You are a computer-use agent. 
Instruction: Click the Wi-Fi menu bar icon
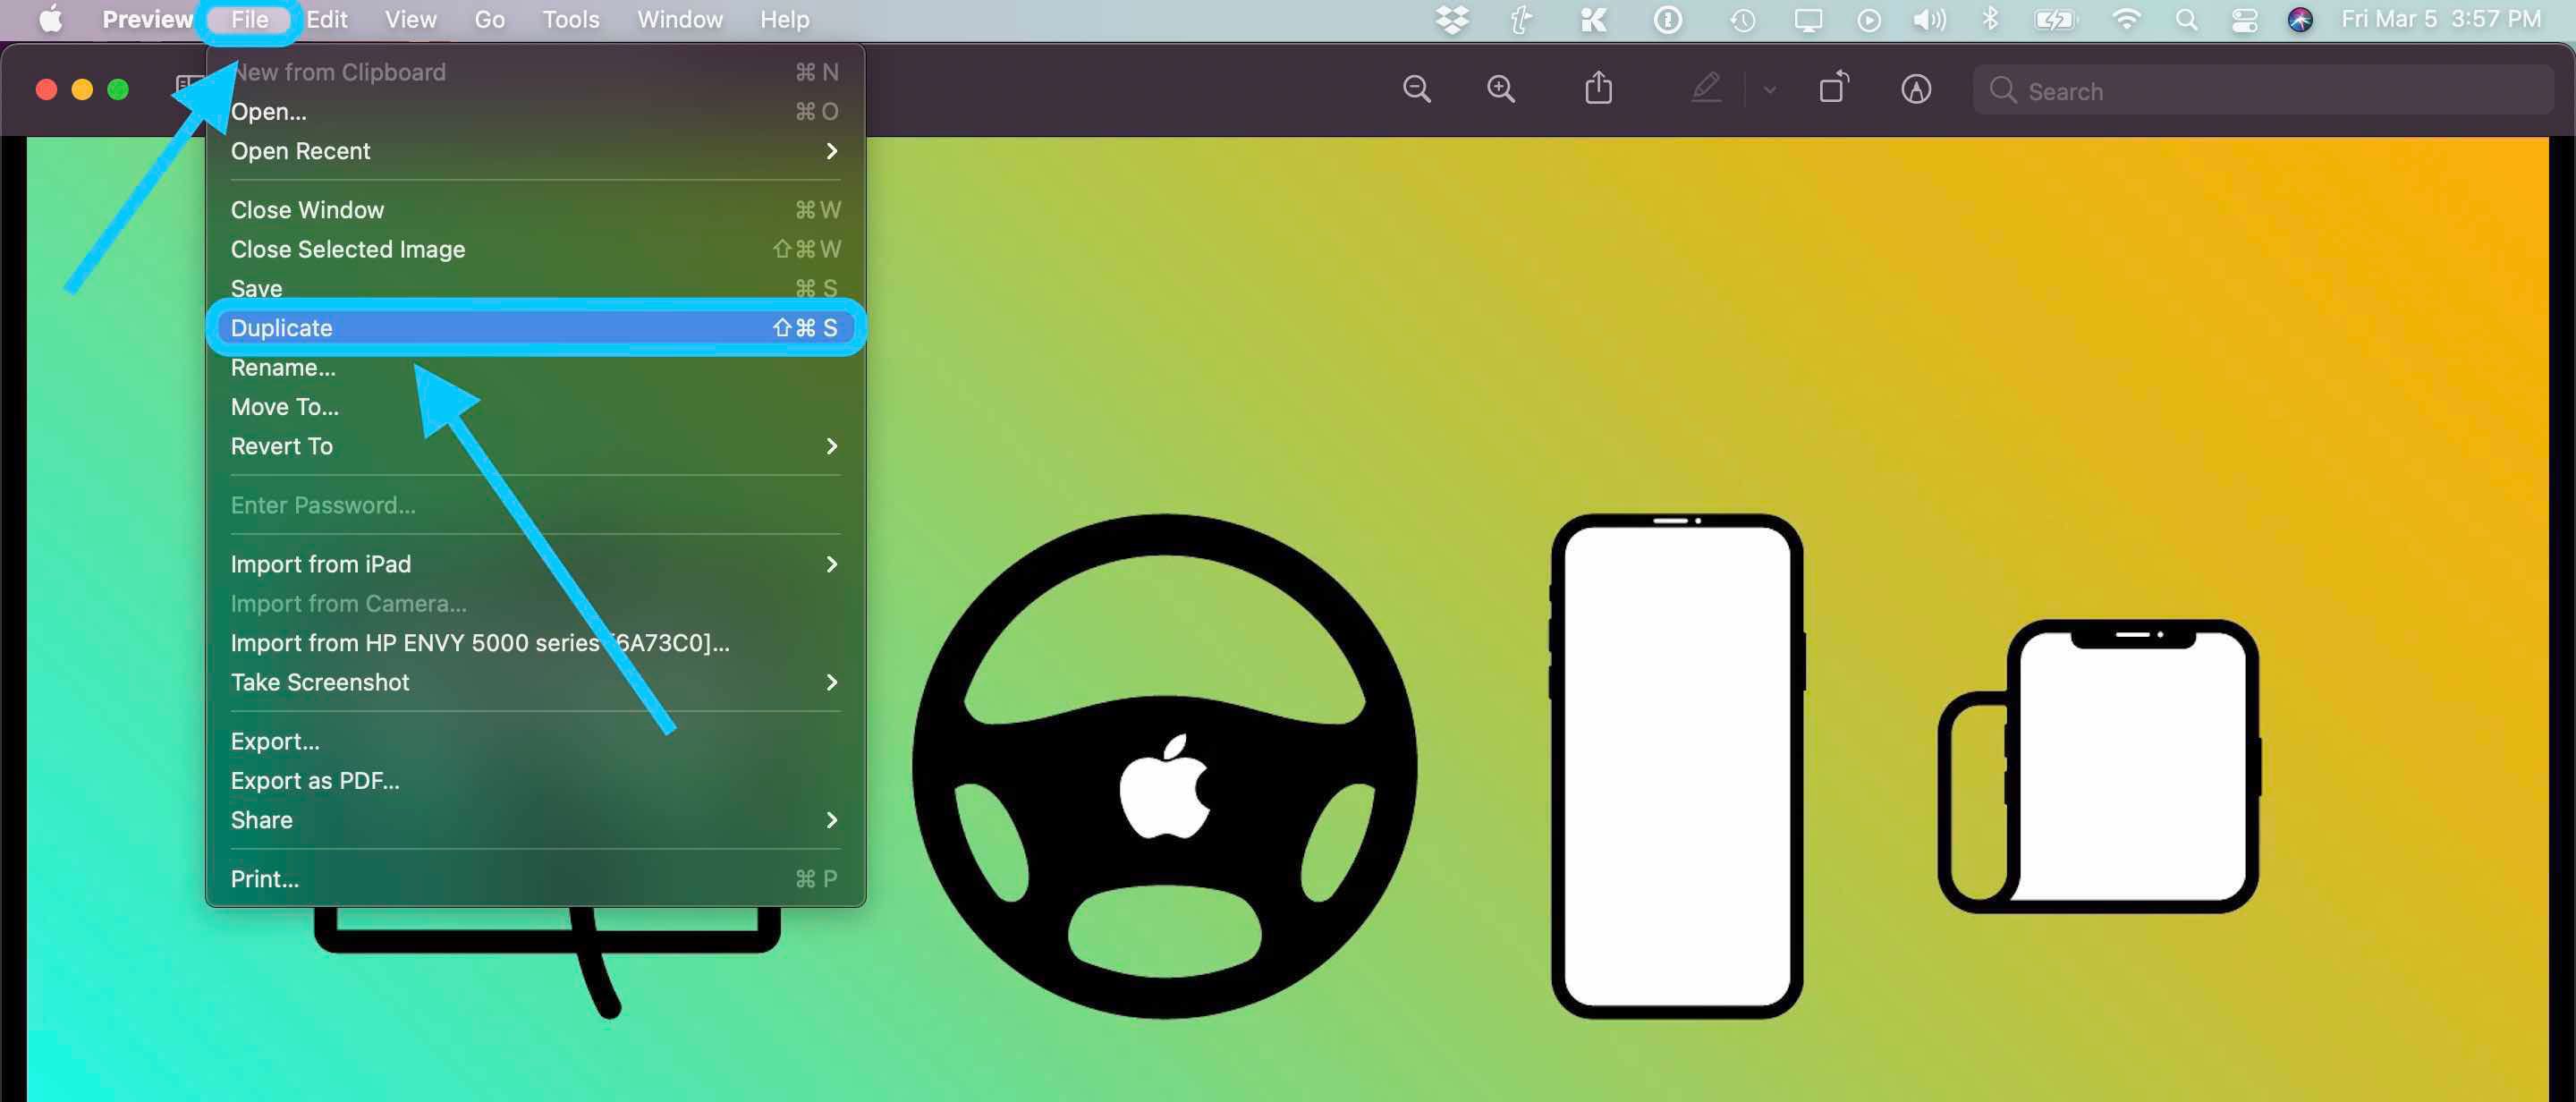(x=2125, y=19)
